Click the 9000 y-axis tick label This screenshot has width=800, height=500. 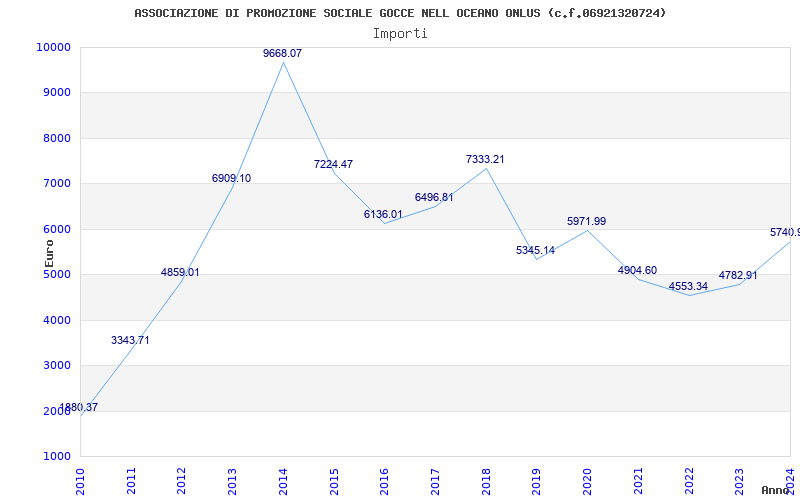click(56, 93)
